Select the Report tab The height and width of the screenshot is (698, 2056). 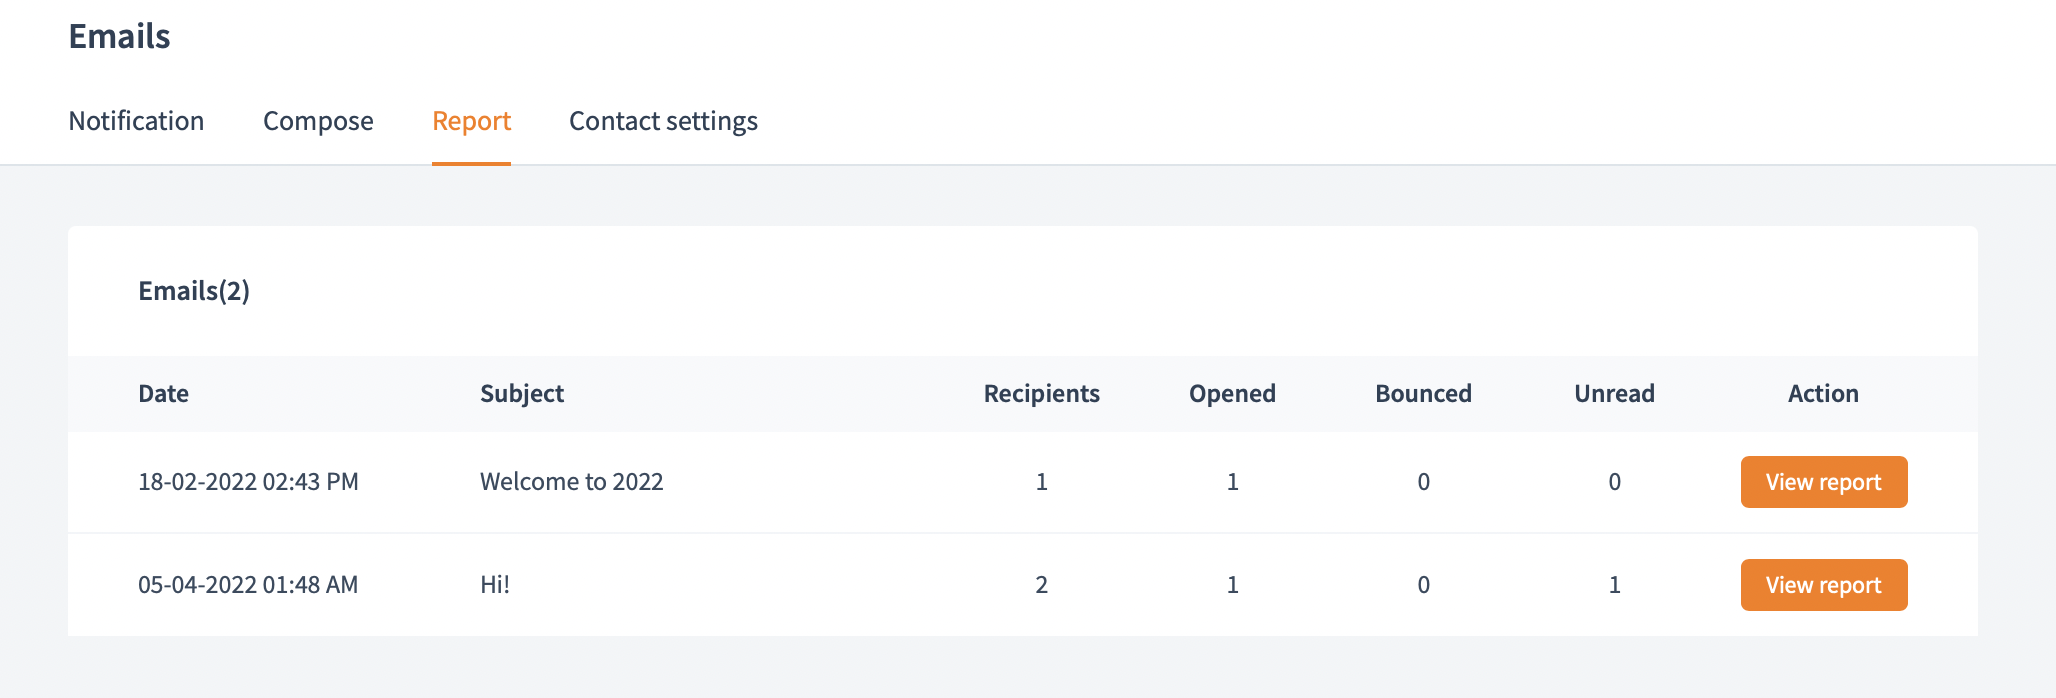[x=471, y=121]
